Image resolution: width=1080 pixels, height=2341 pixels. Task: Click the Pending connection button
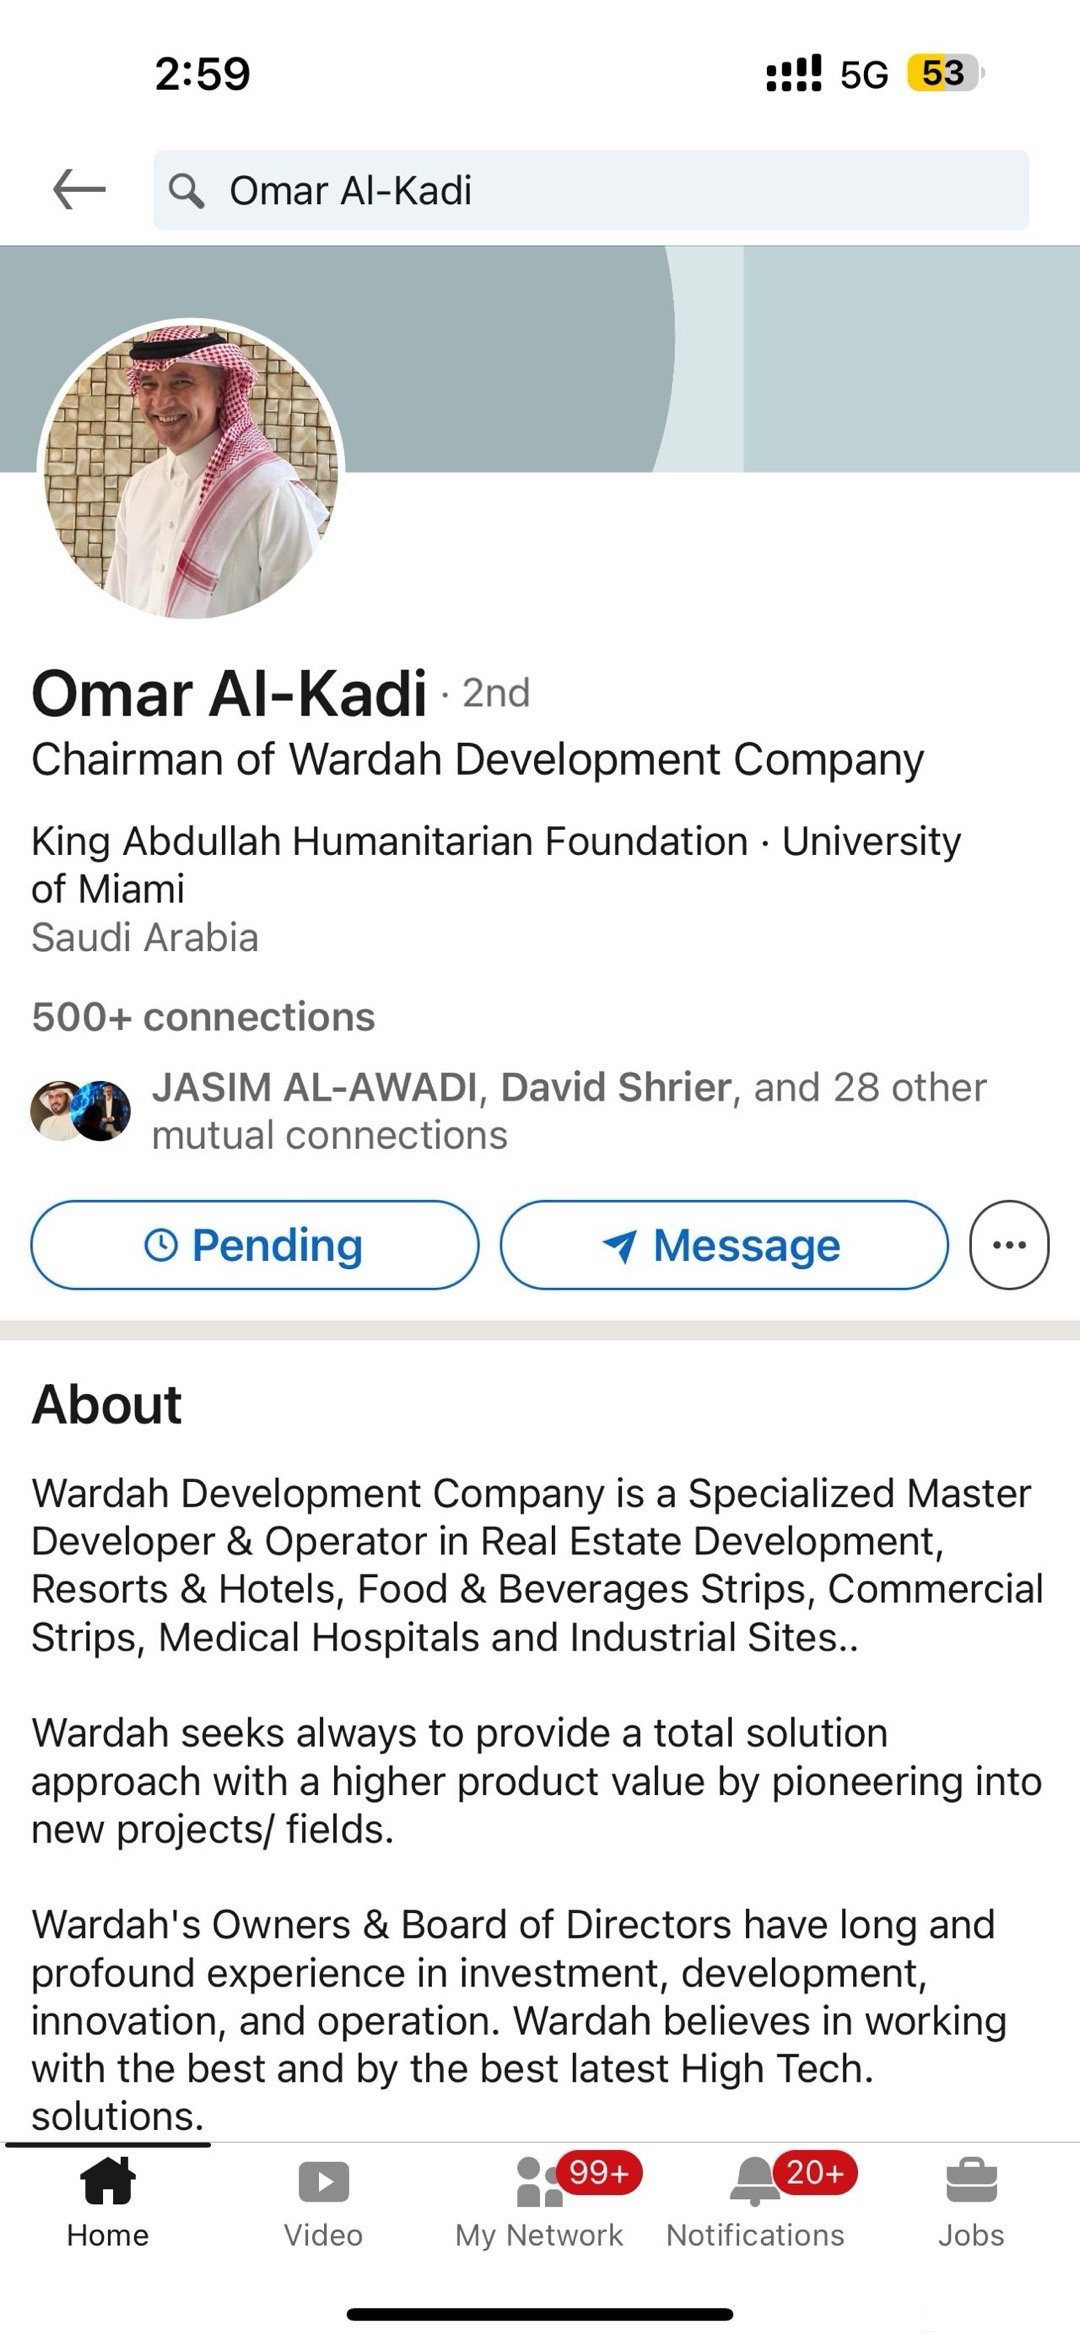pos(255,1245)
